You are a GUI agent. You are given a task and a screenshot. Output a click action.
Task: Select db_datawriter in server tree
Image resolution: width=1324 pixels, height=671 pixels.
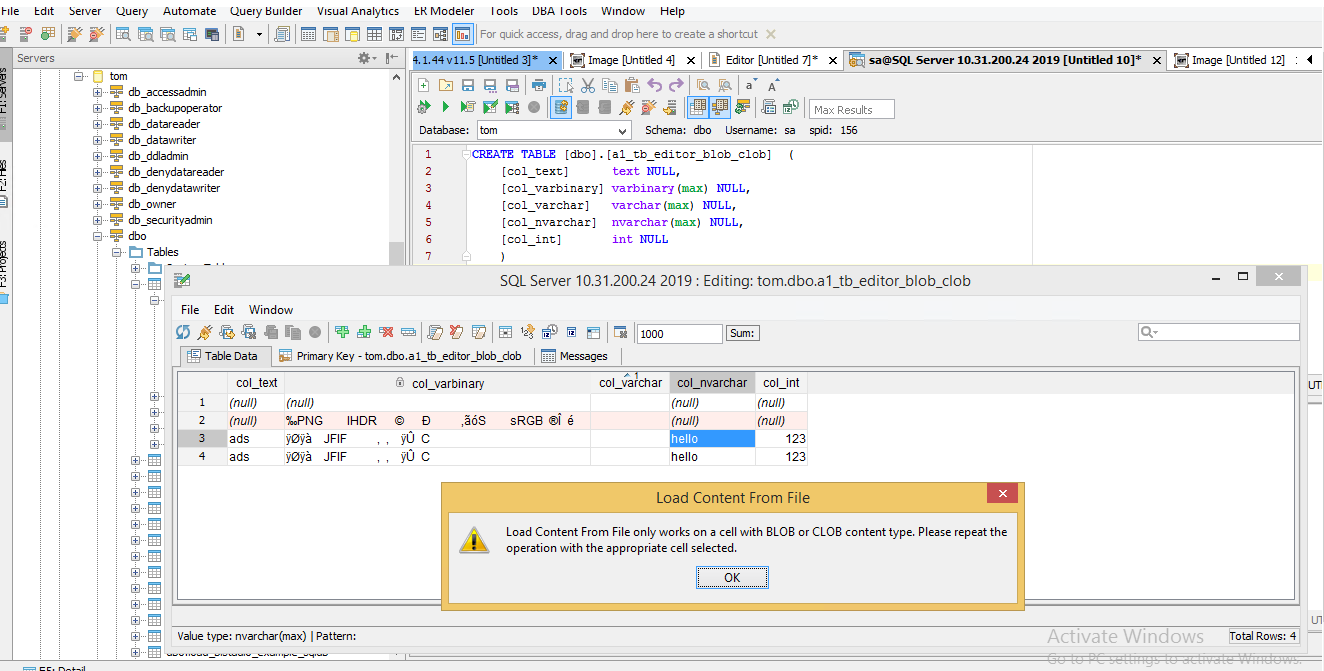164,140
